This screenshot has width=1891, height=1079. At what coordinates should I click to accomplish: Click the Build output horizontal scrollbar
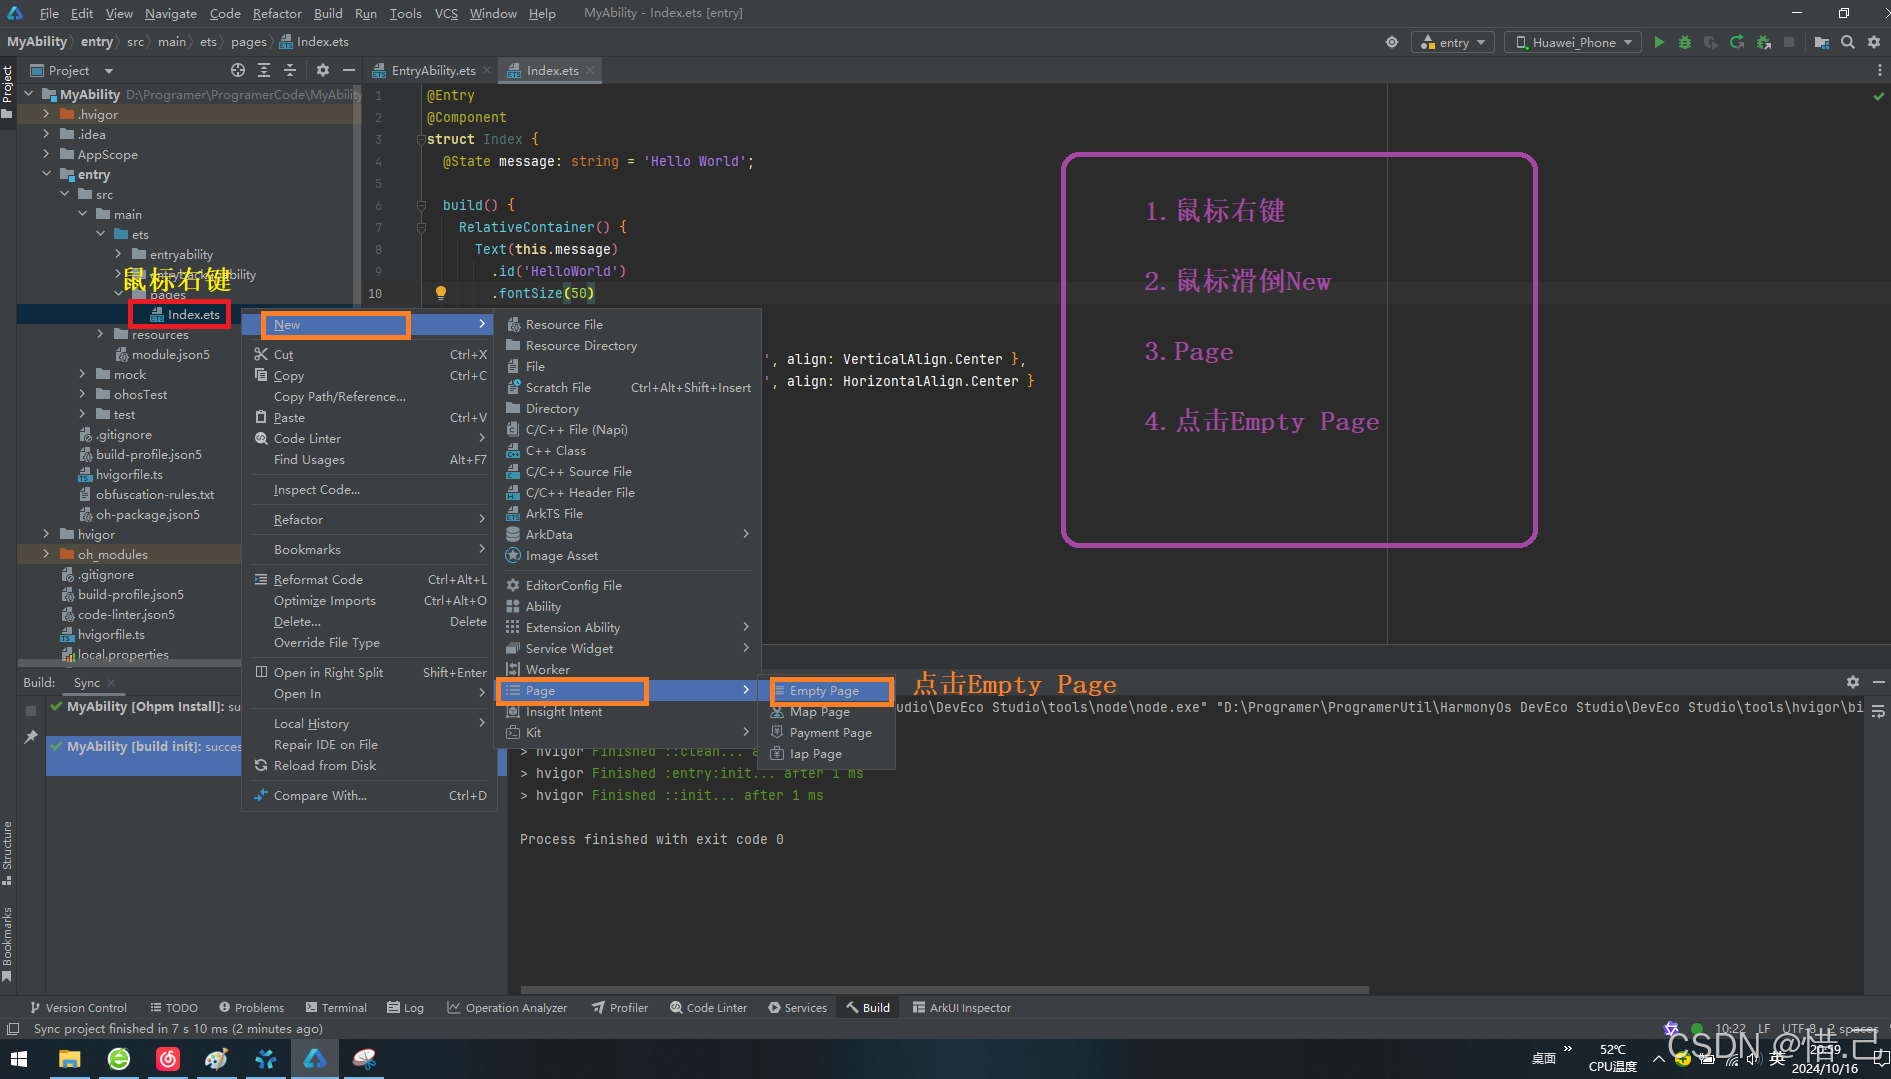coord(943,989)
